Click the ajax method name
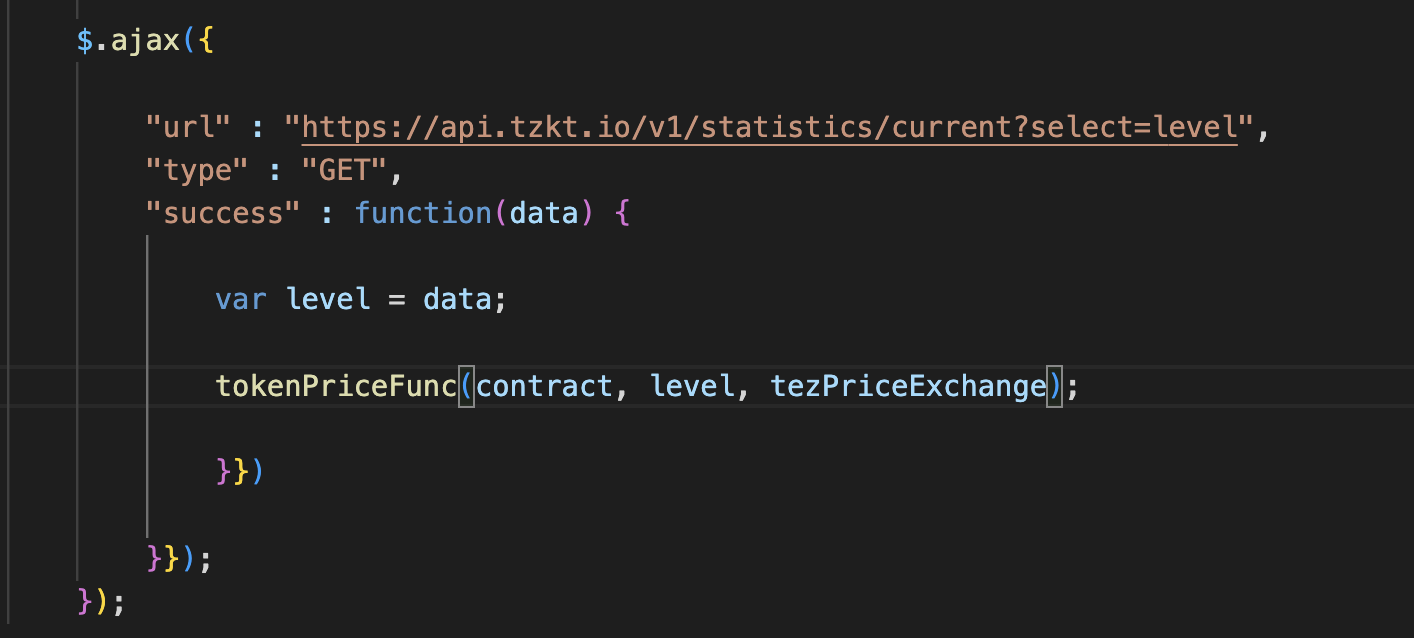This screenshot has width=1414, height=638. point(141,42)
